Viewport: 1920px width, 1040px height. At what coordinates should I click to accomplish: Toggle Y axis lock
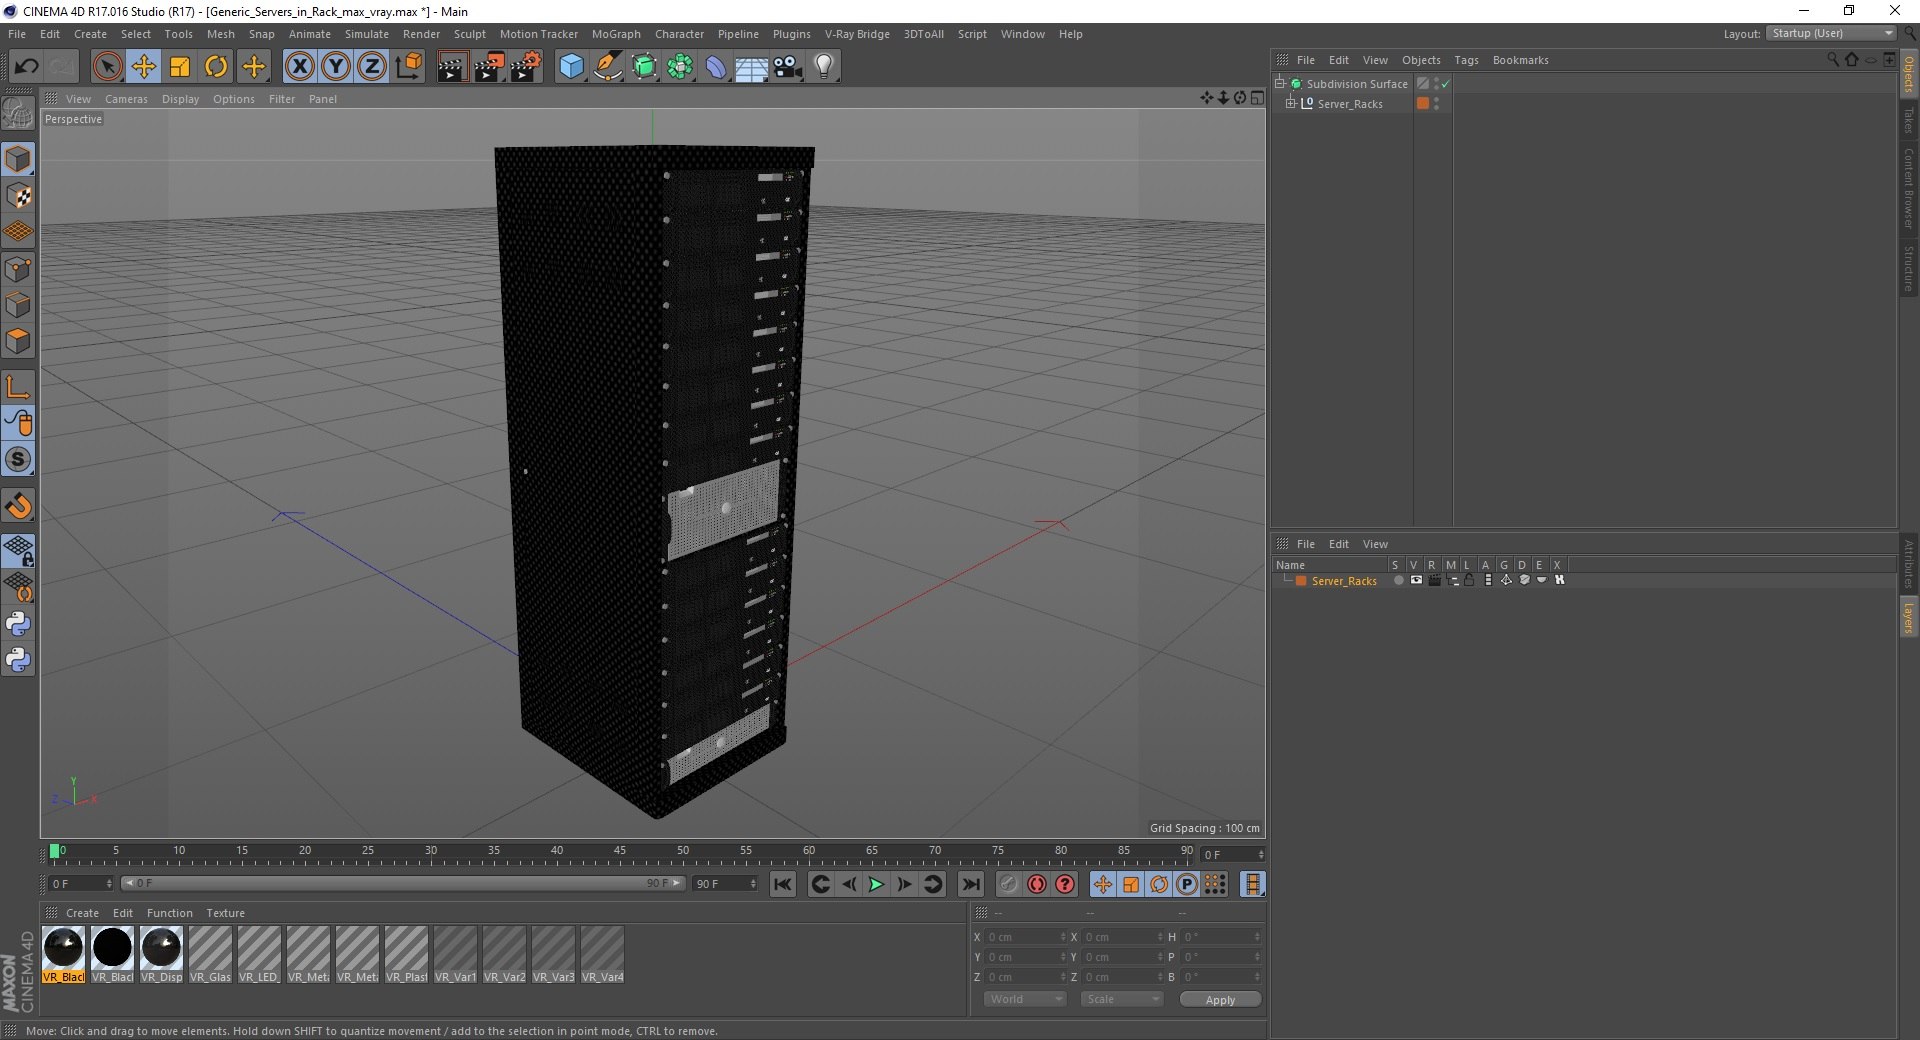pyautogui.click(x=336, y=67)
